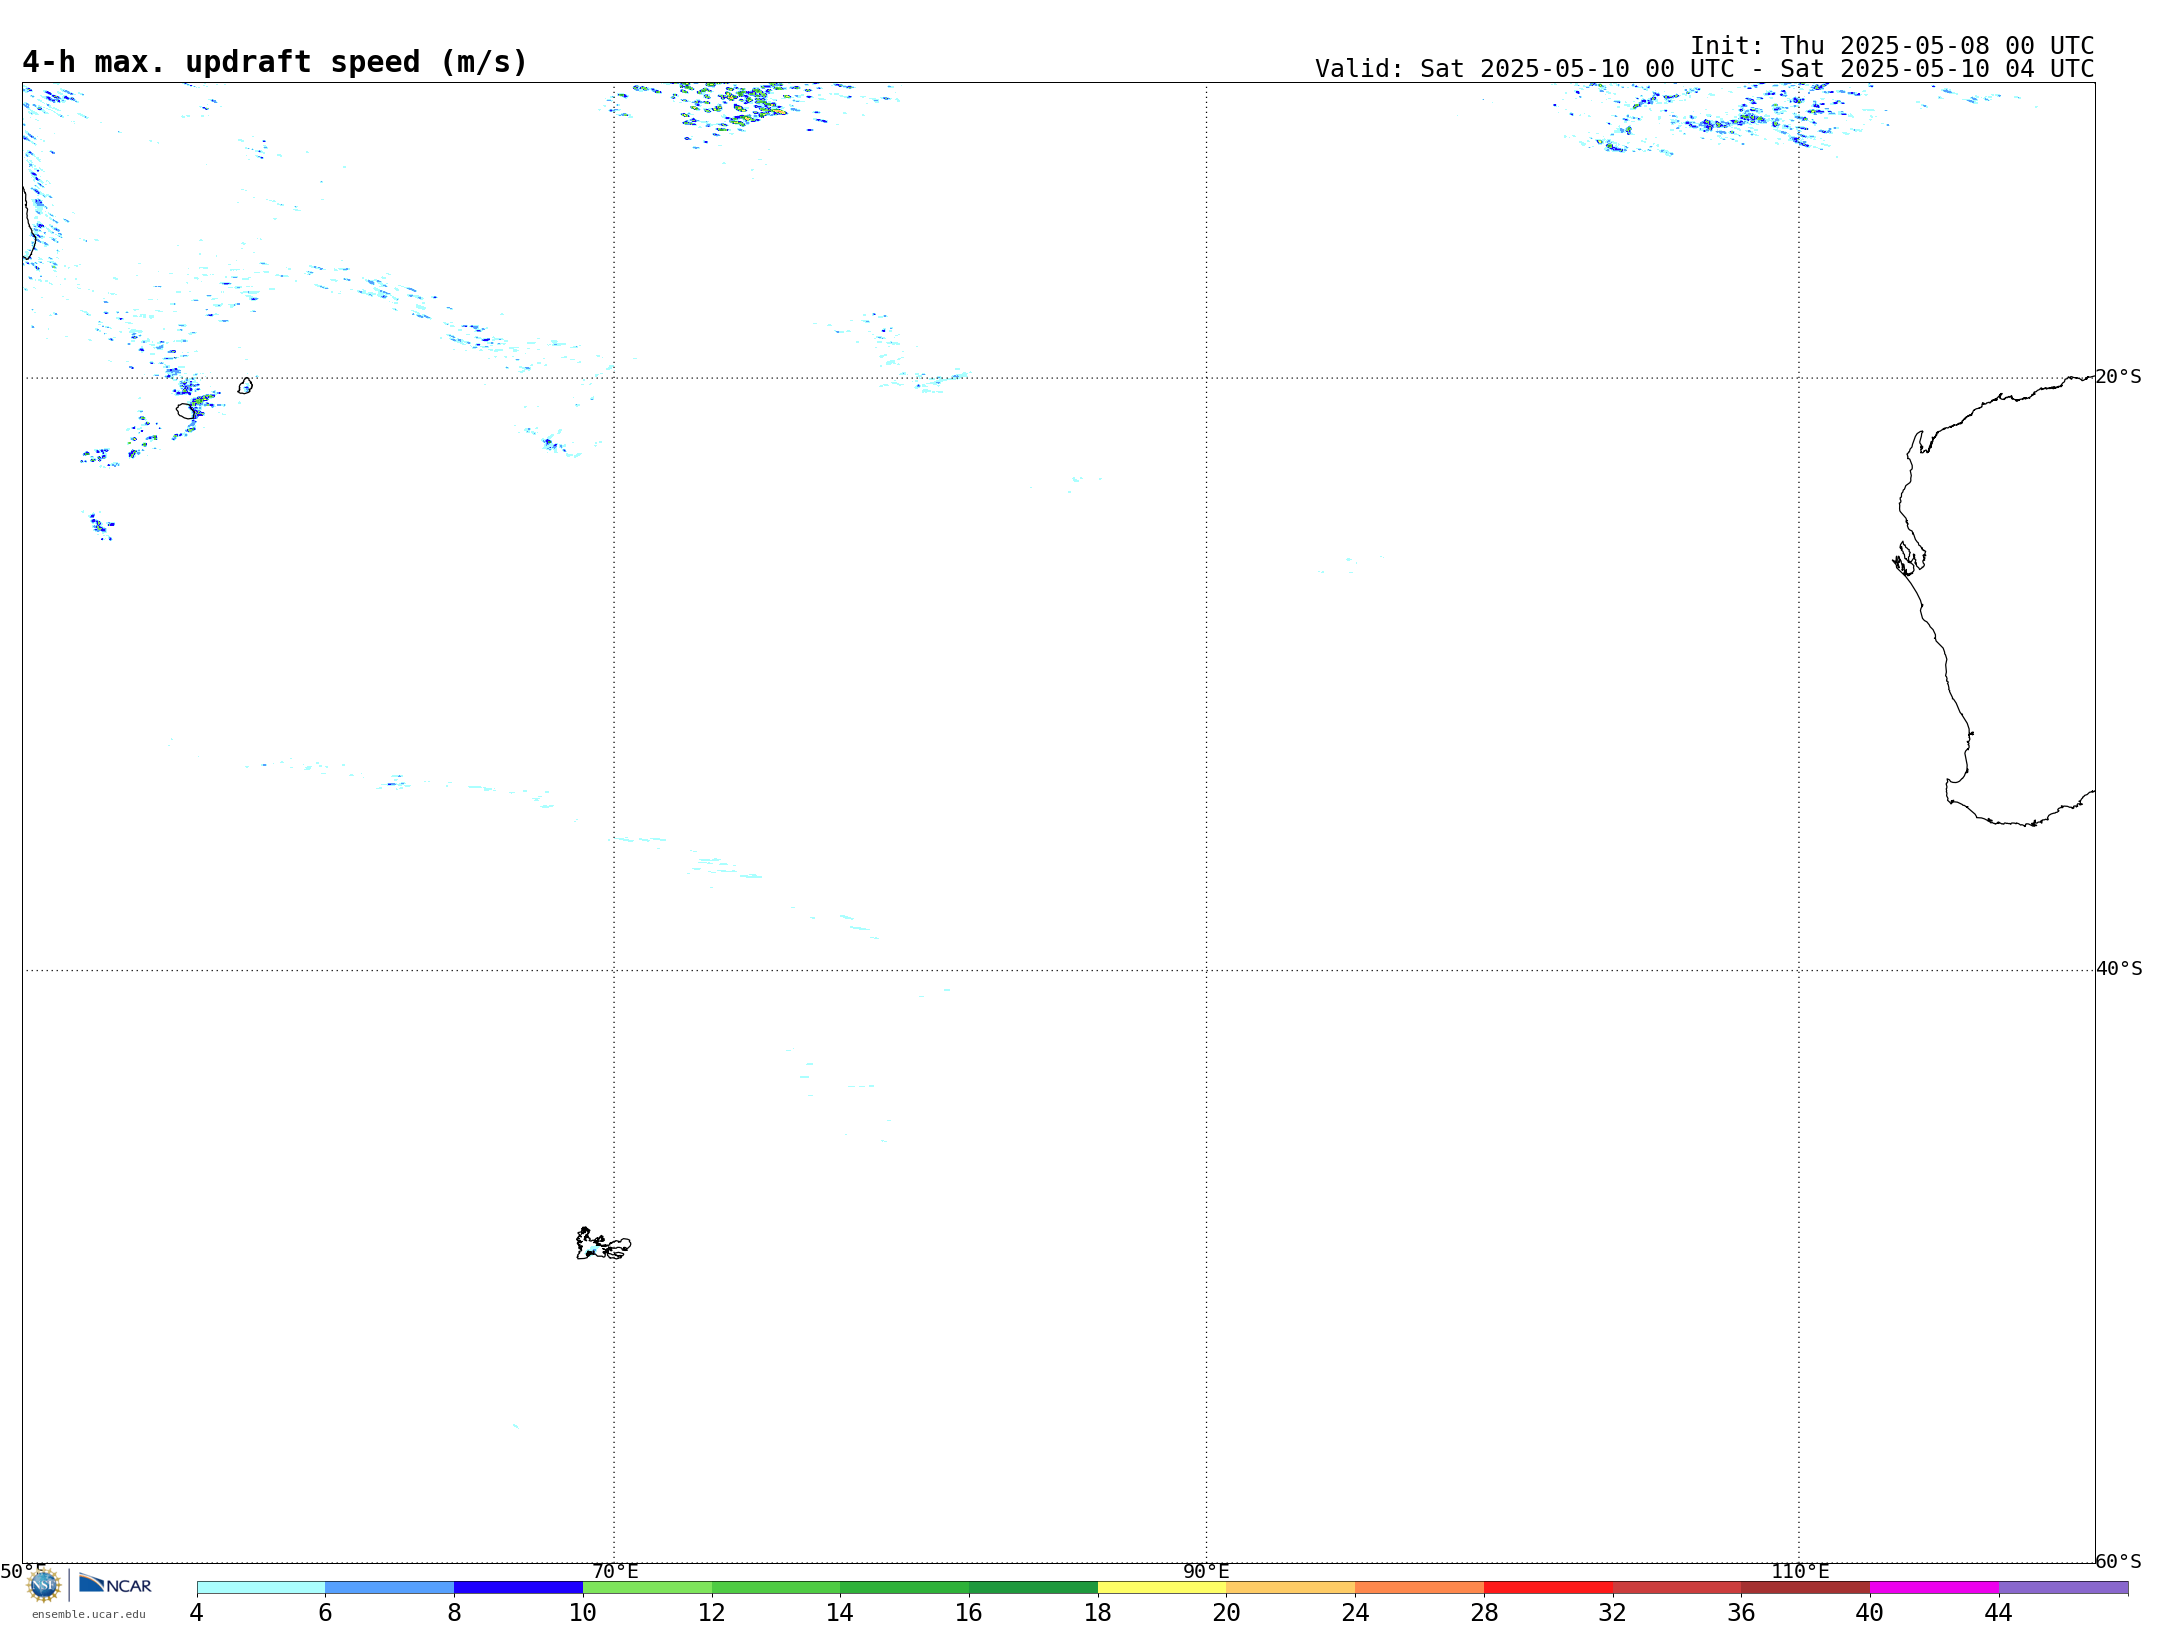Click Reunion island outline near 20°S
The image size is (2160, 1626).
(186, 411)
